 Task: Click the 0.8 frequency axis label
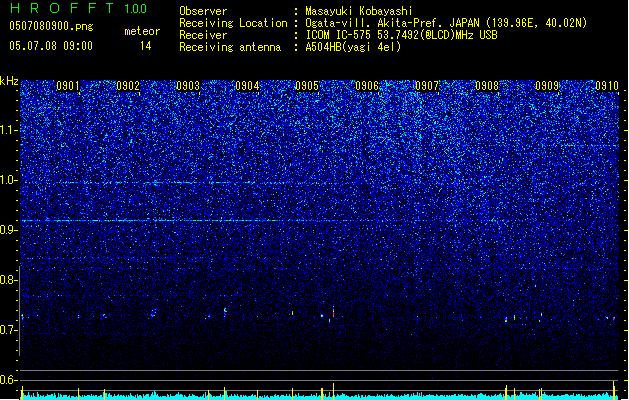[x=9, y=280]
